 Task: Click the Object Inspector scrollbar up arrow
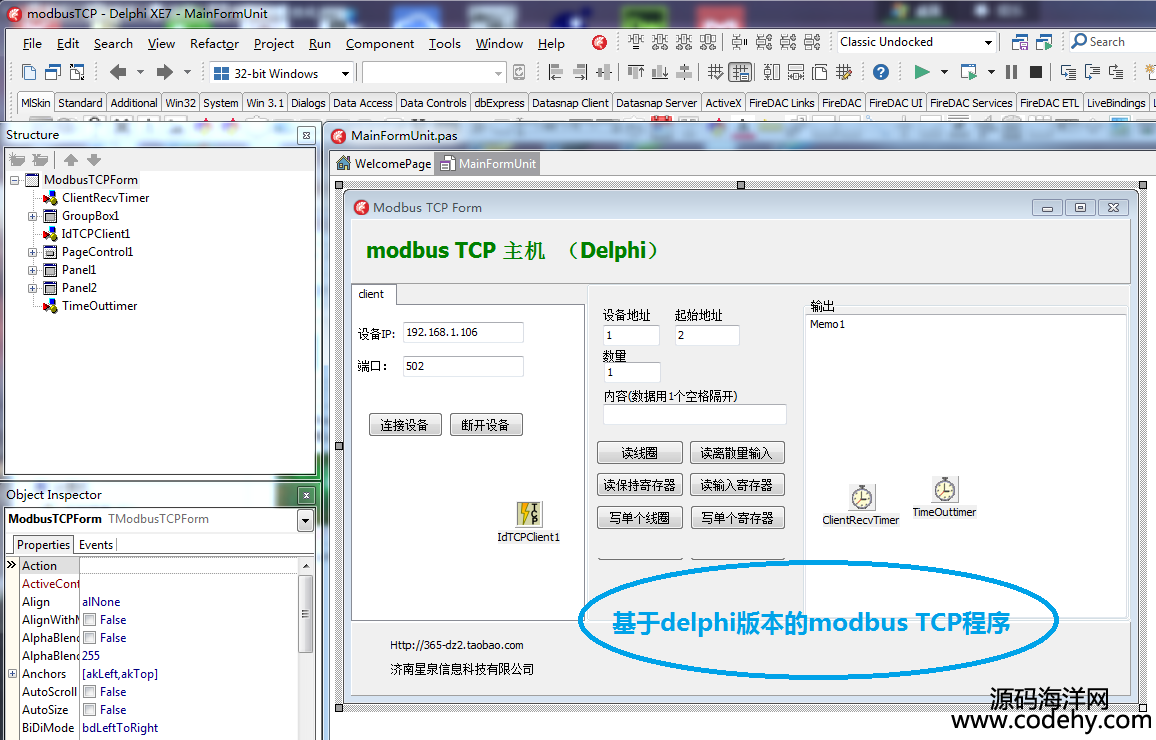point(305,565)
